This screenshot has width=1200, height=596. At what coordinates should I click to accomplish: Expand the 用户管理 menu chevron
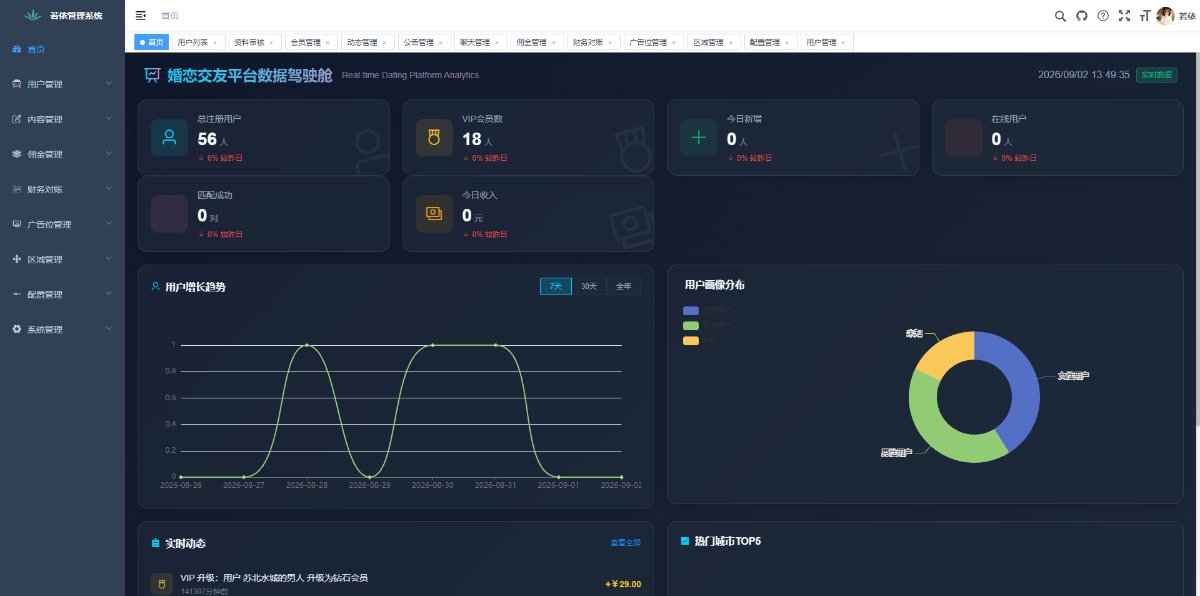pyautogui.click(x=108, y=84)
